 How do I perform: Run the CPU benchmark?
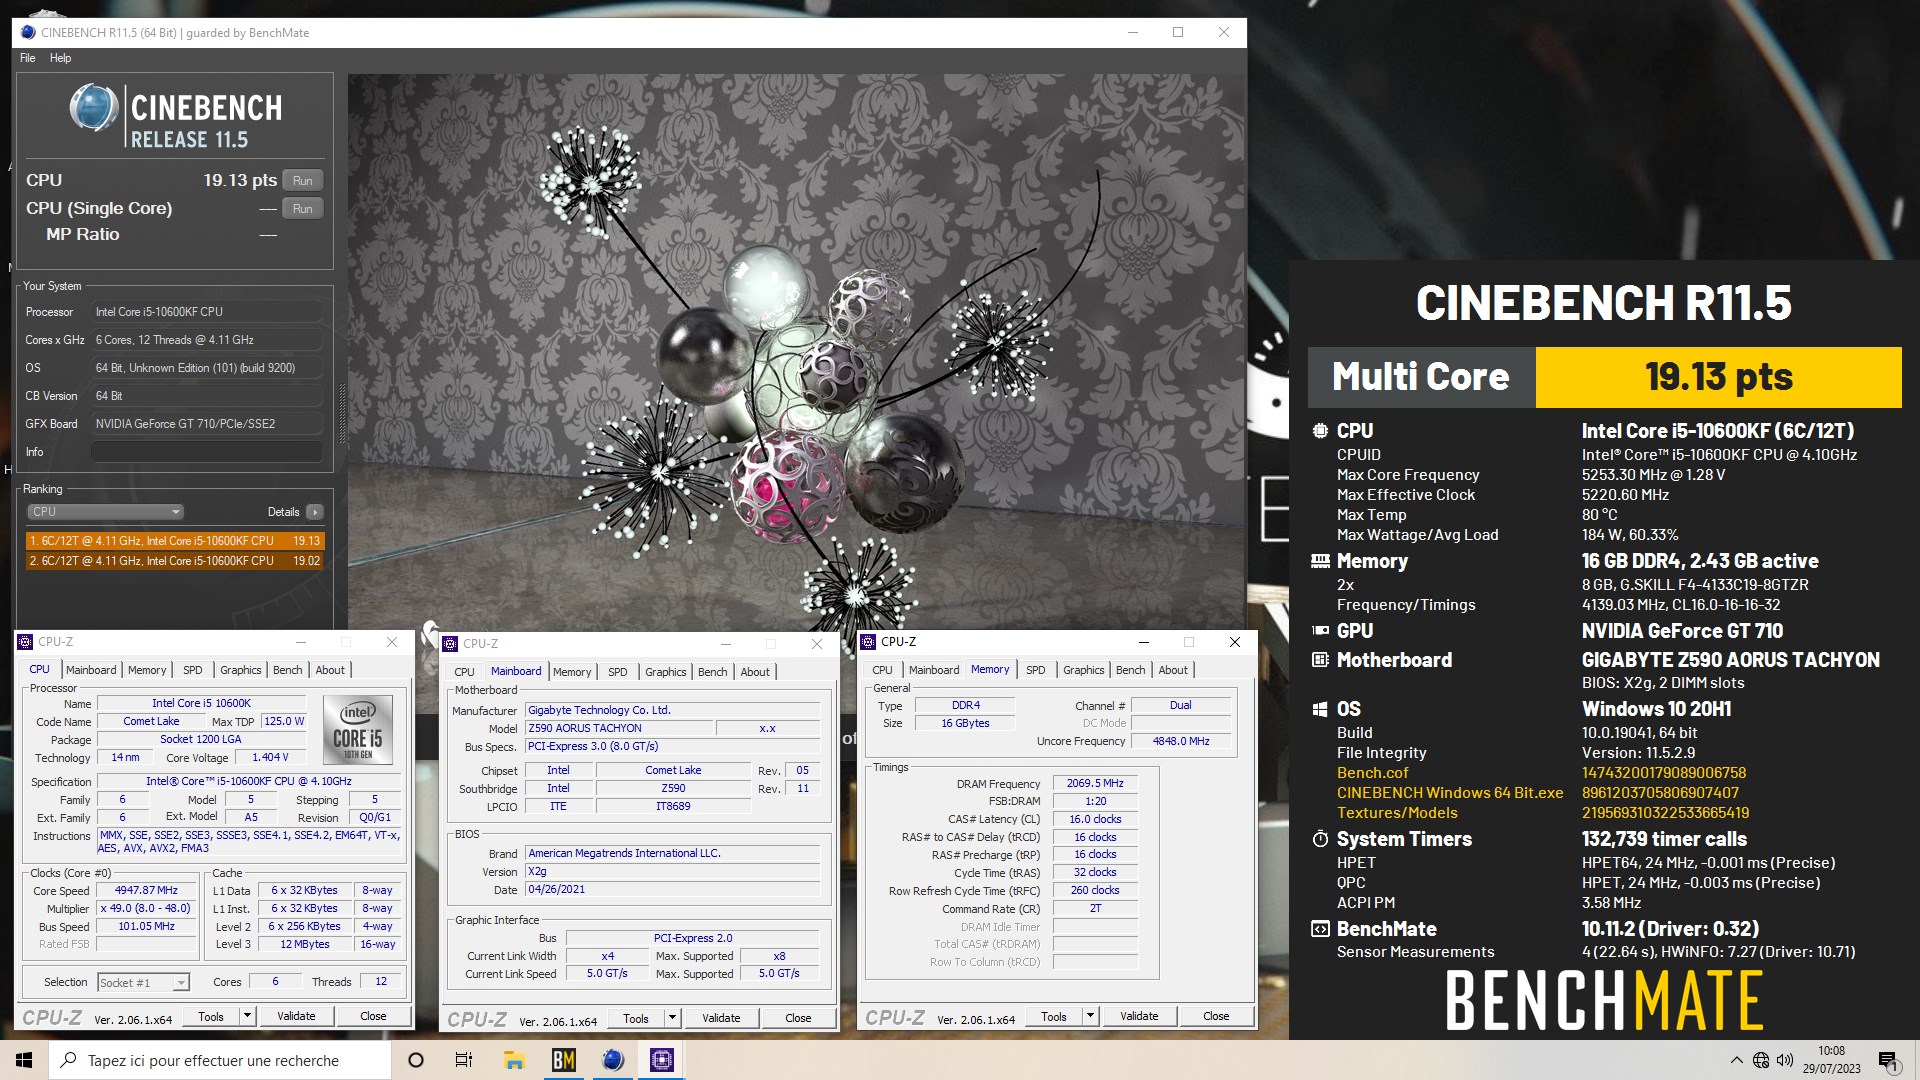point(303,181)
